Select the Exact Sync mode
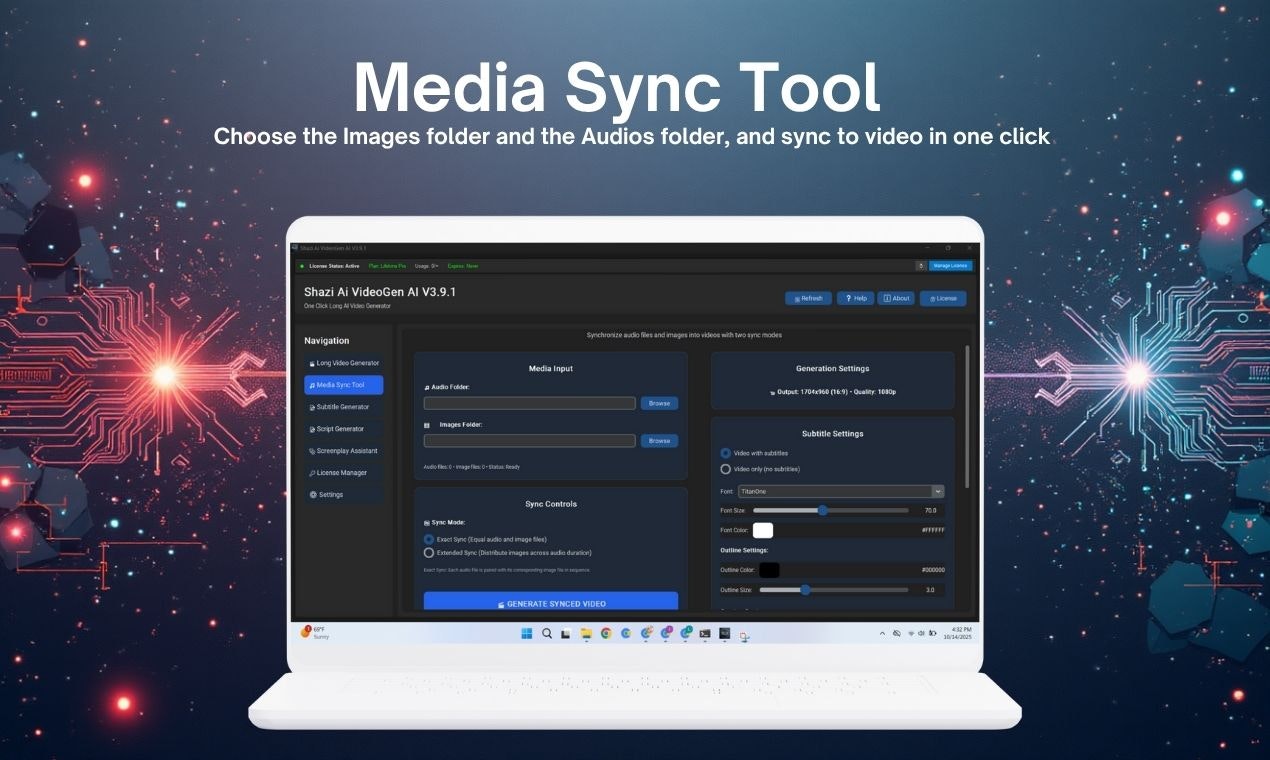The height and width of the screenshot is (760, 1270). point(429,539)
